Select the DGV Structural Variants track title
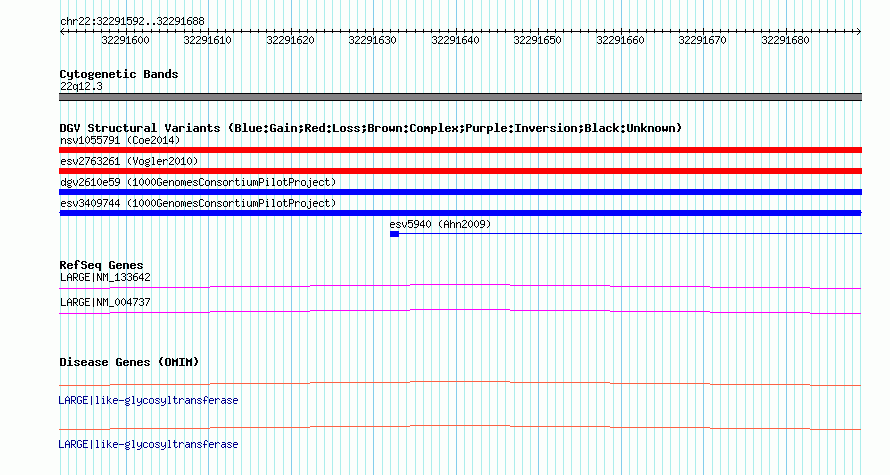Image resolution: width=890 pixels, height=475 pixels. pos(371,128)
